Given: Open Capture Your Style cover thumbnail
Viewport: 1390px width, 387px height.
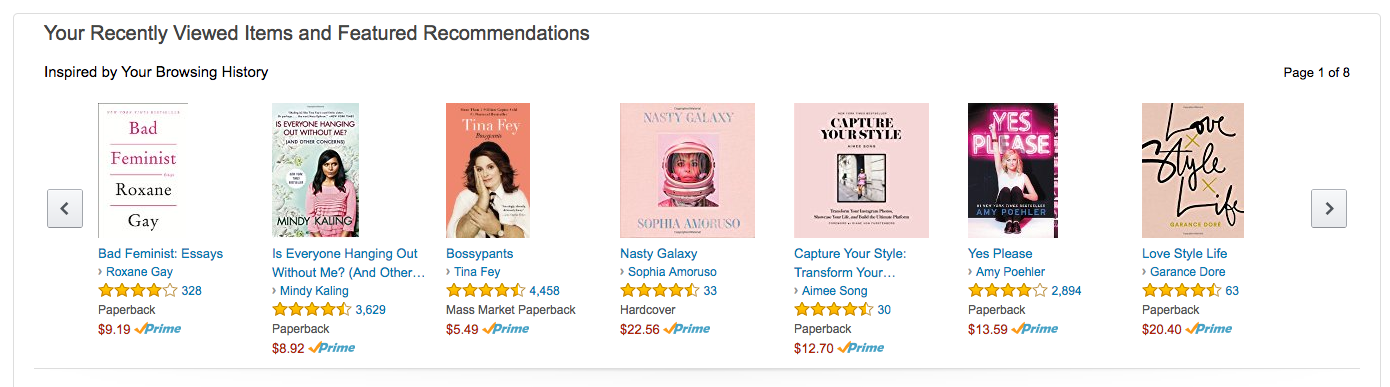Looking at the screenshot, I should (861, 170).
